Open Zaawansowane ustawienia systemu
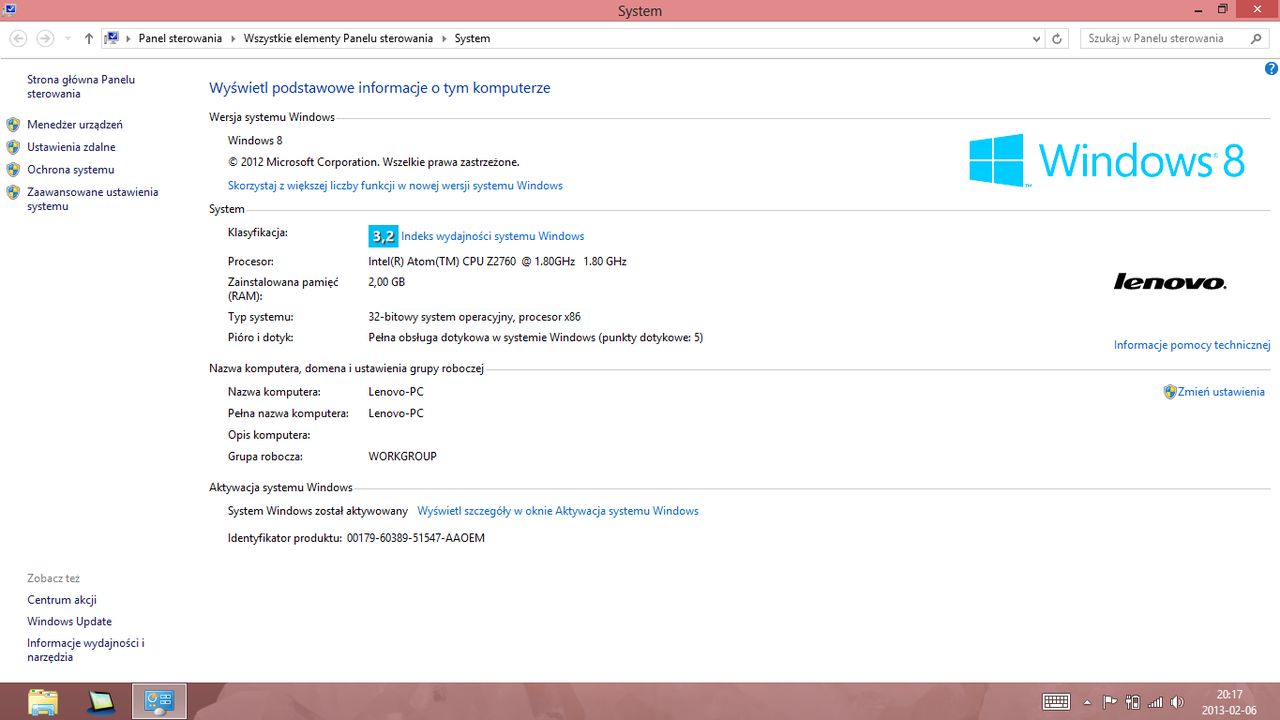This screenshot has width=1280, height=720. (x=93, y=199)
